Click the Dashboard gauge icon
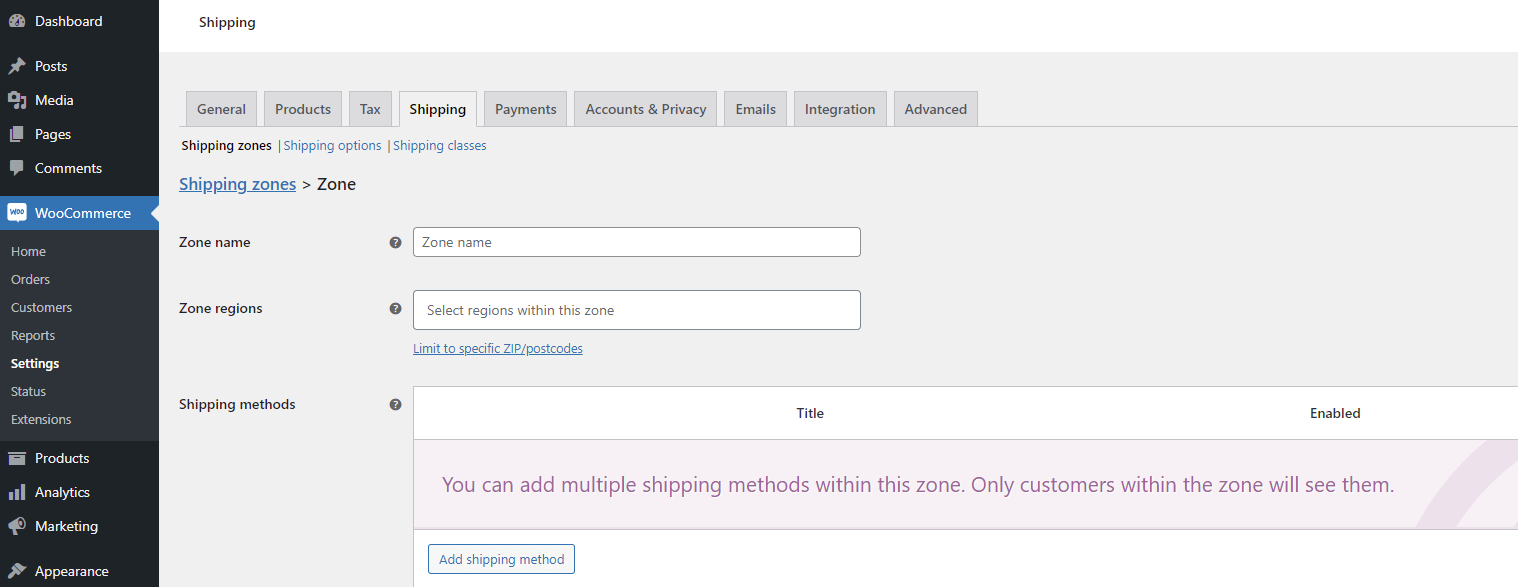The width and height of the screenshot is (1518, 587). (17, 21)
